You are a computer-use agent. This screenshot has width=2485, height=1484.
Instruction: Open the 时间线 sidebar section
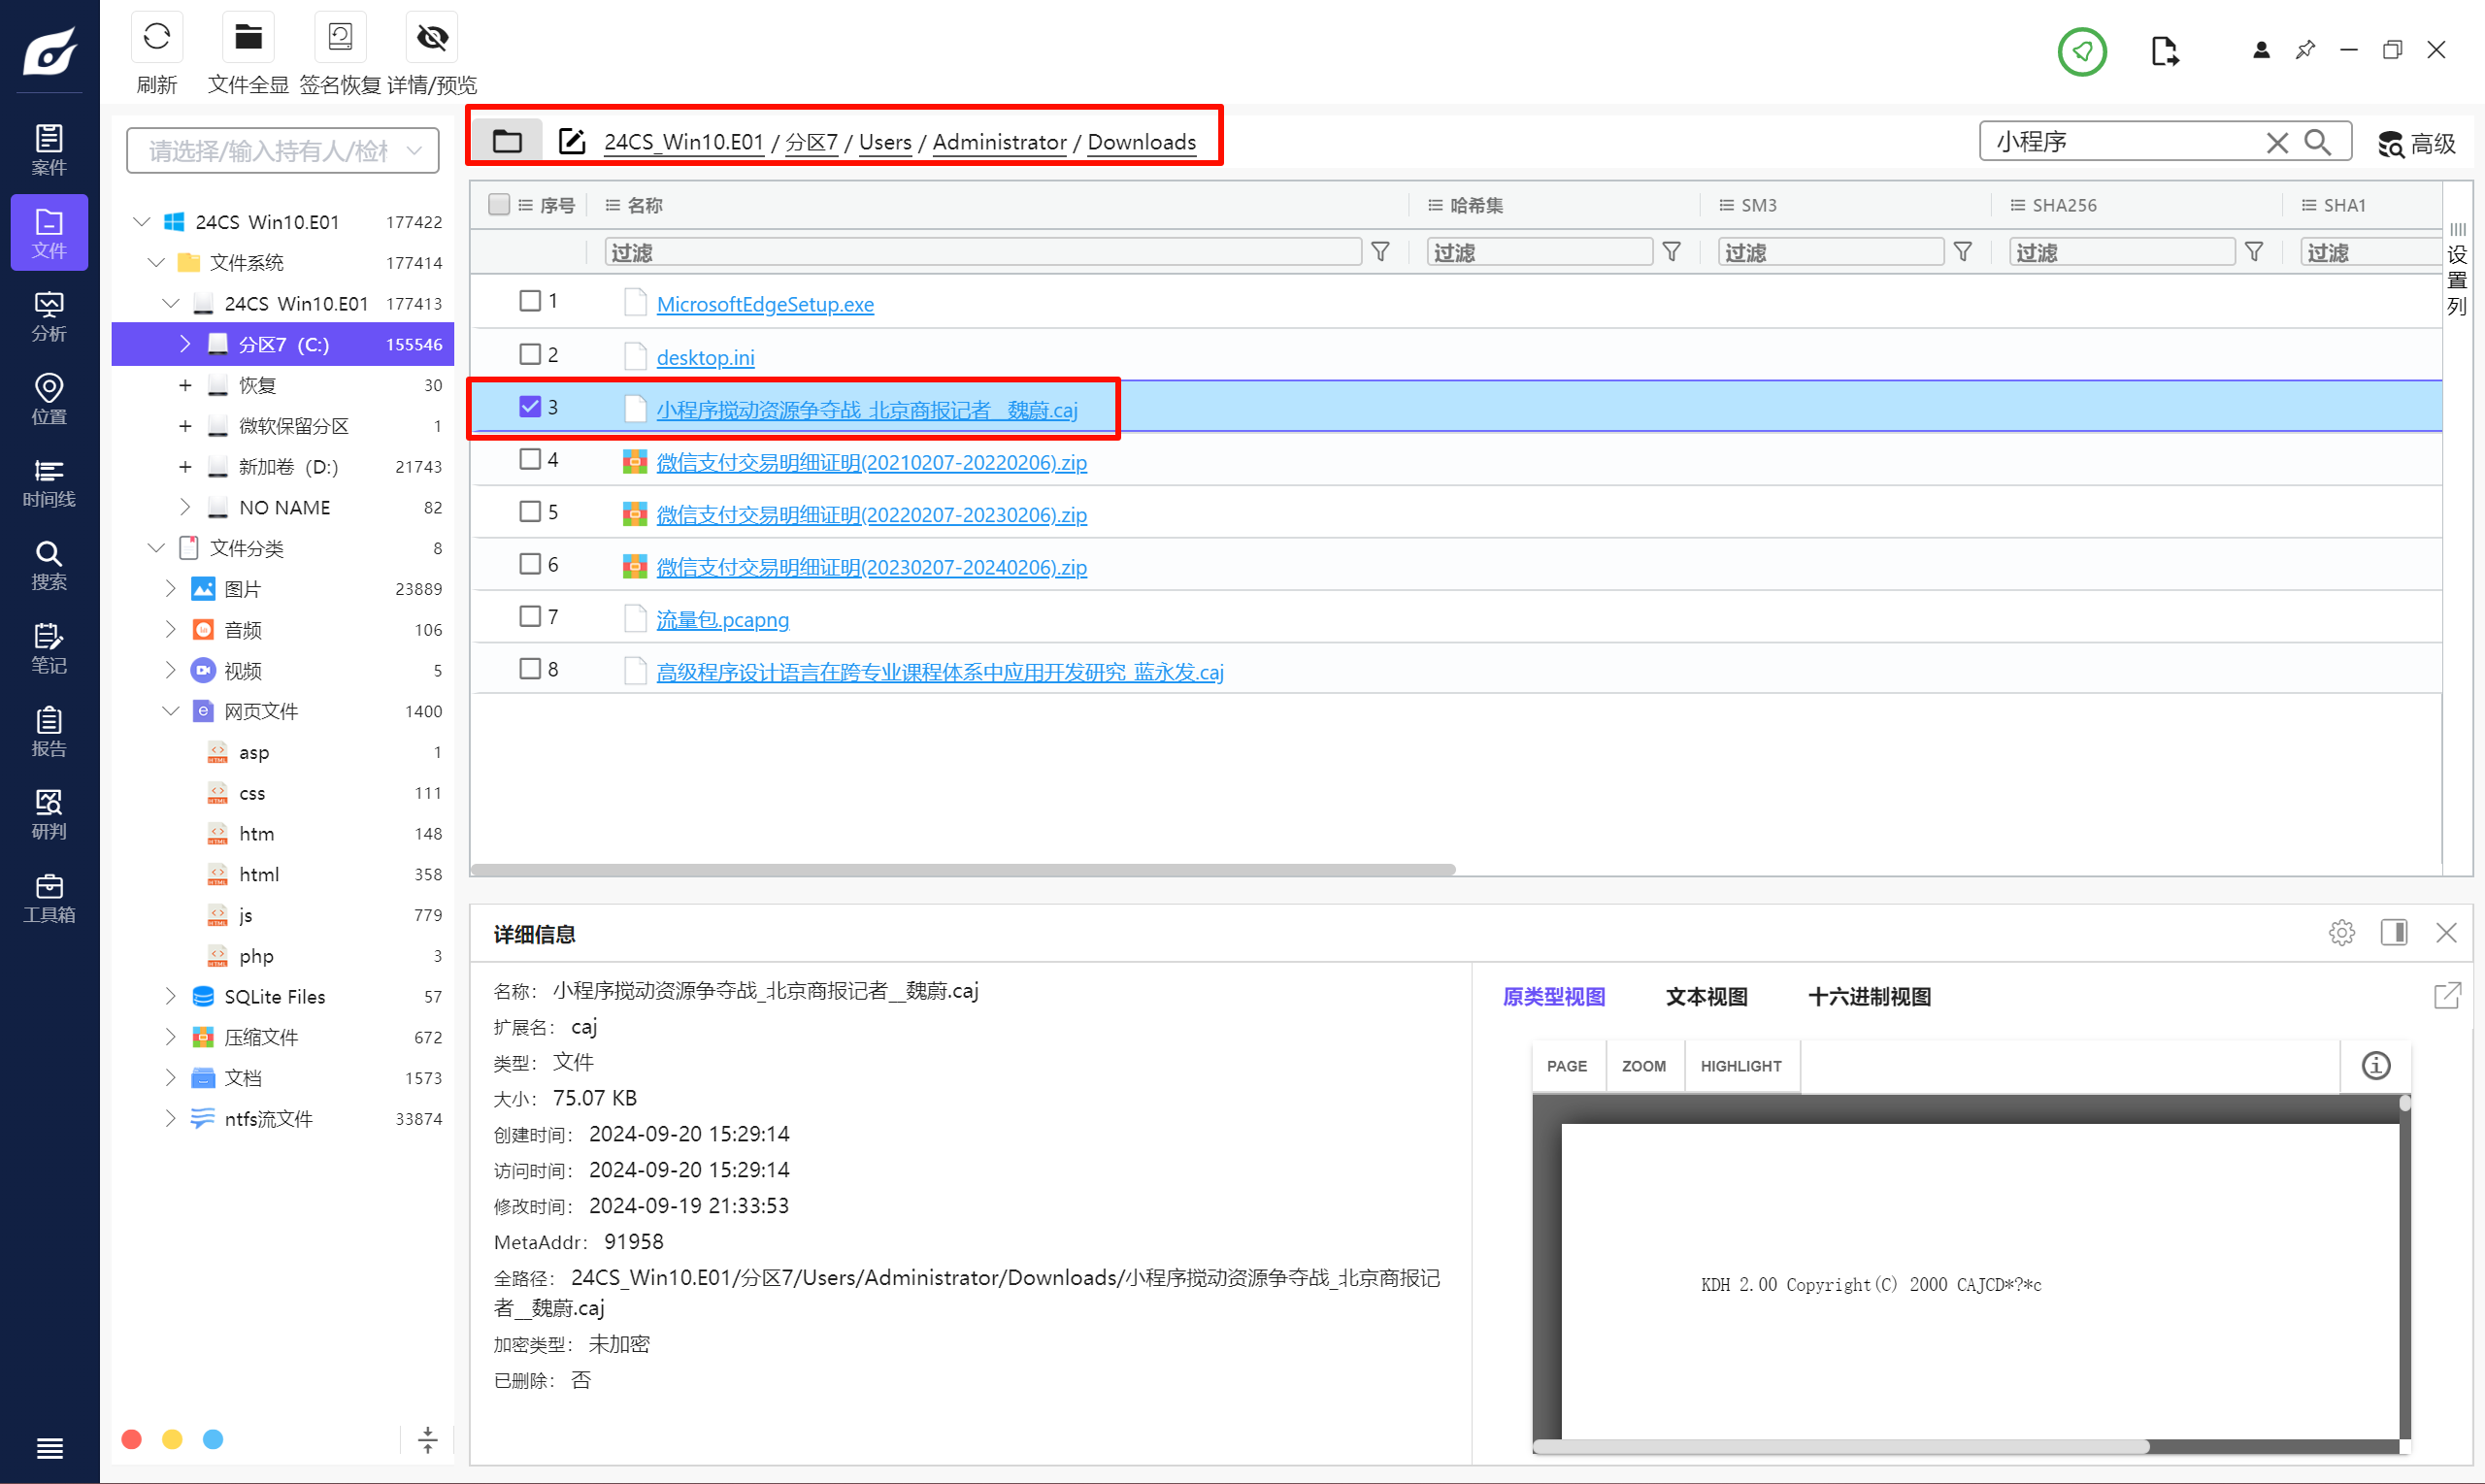tap(49, 482)
